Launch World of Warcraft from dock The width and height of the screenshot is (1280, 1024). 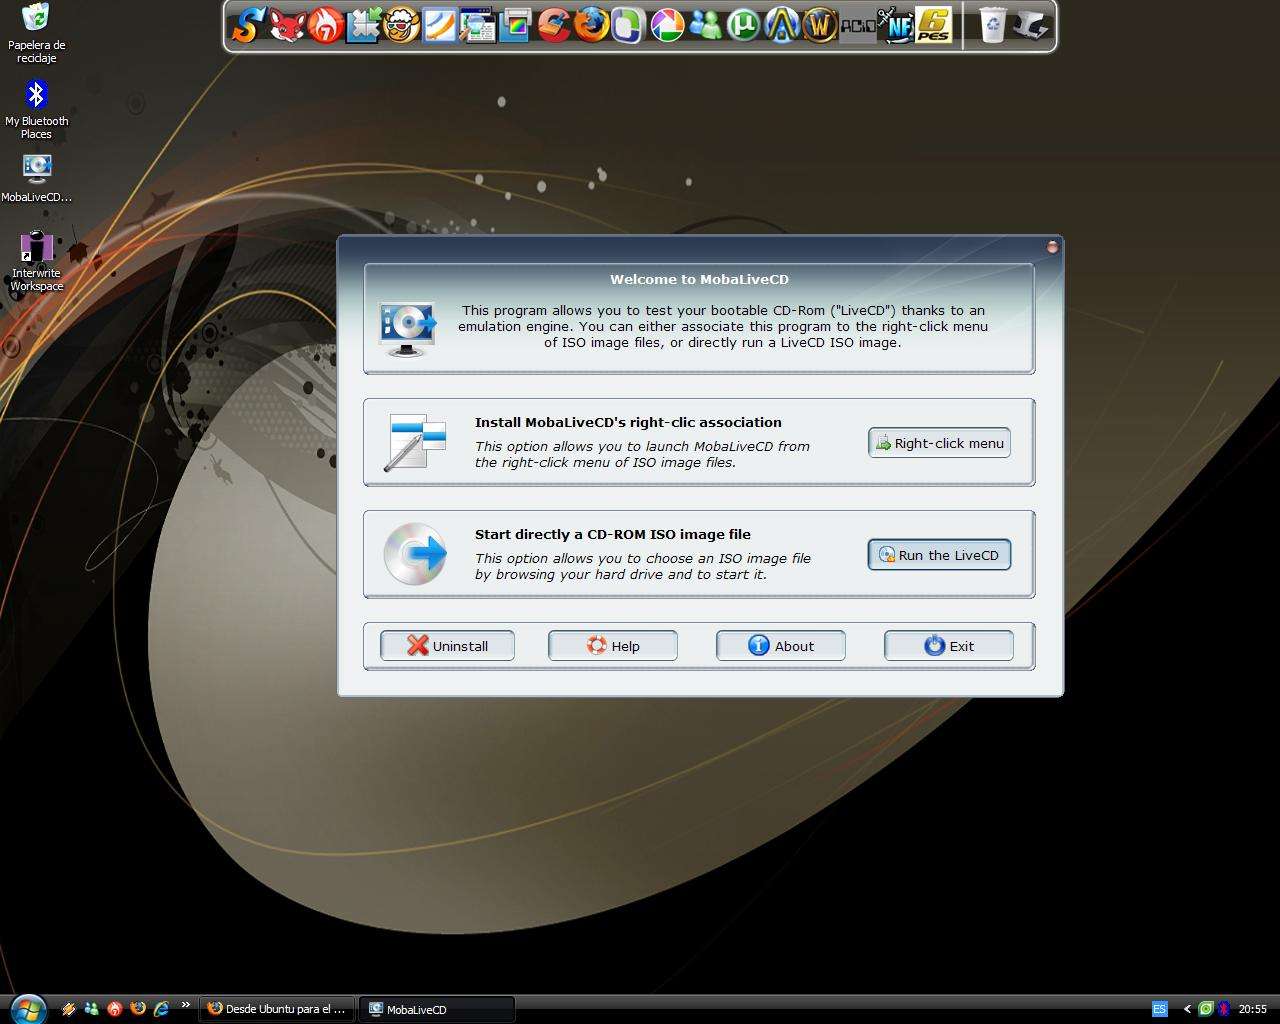pos(819,25)
